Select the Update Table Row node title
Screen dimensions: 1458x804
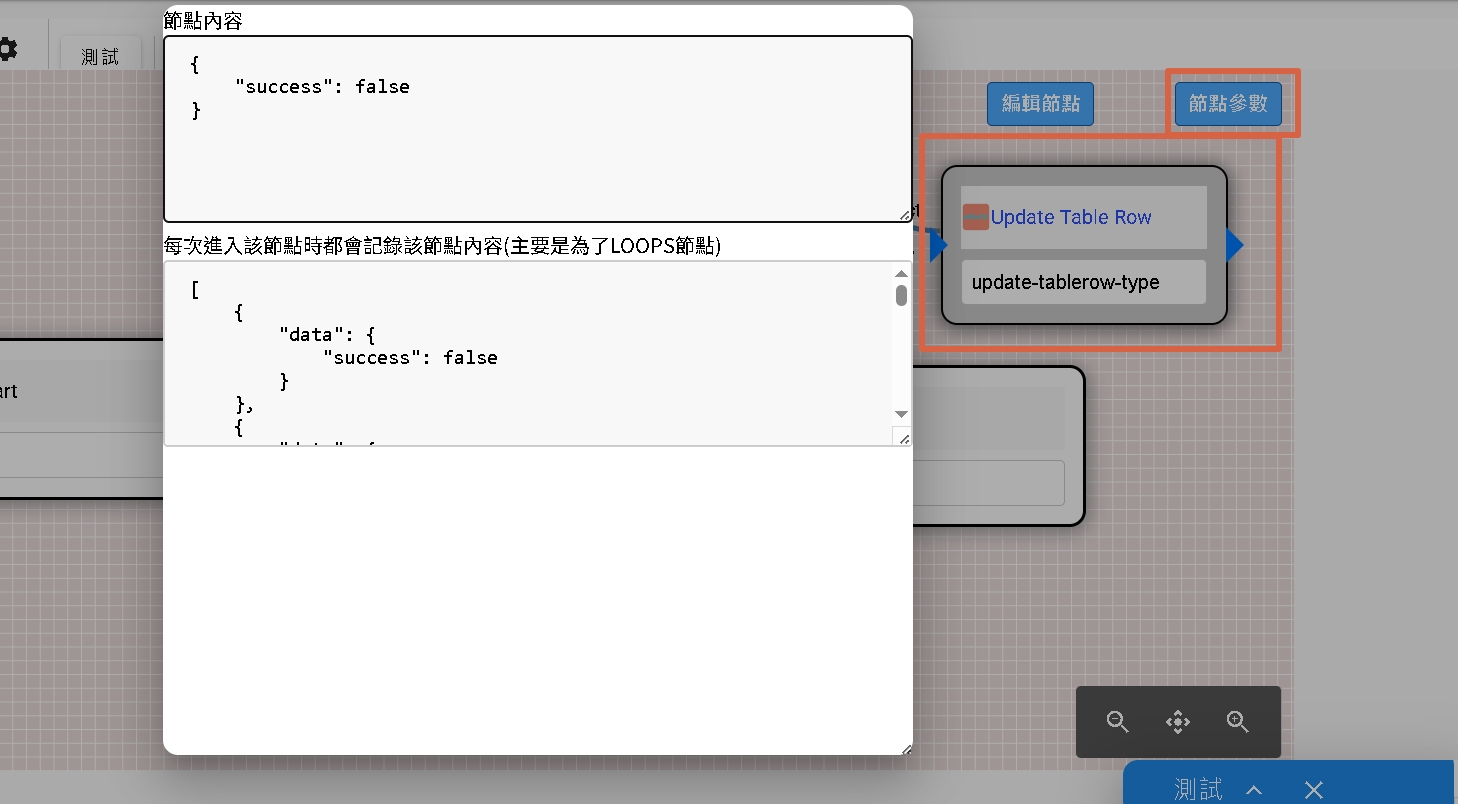pyautogui.click(x=1070, y=217)
